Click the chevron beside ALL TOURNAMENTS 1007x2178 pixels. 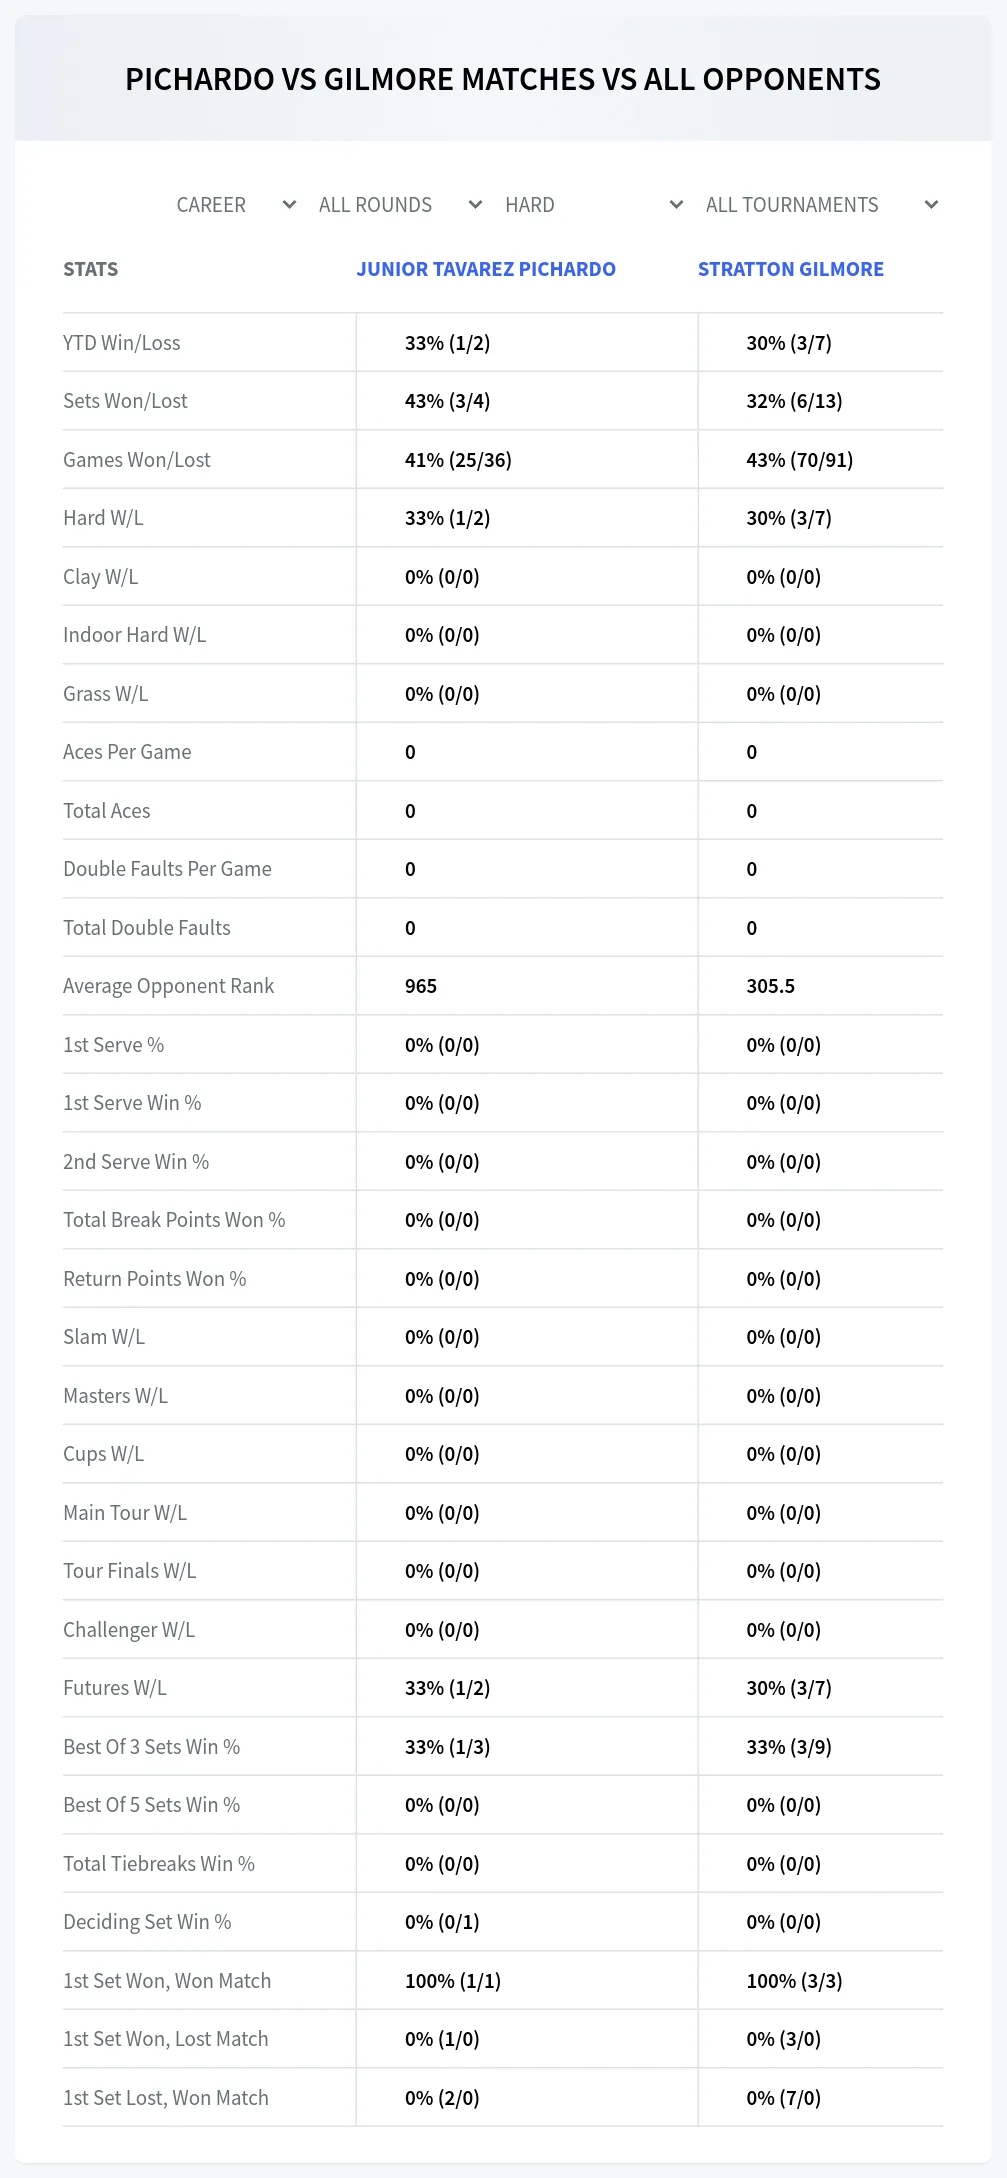(x=931, y=205)
